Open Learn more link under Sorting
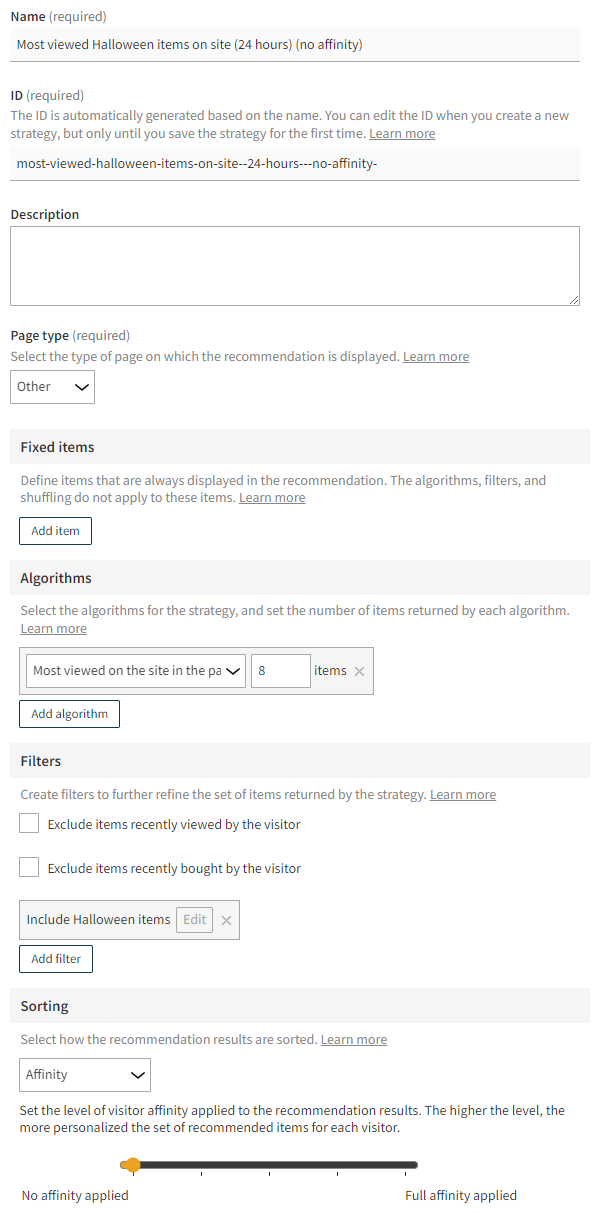 [353, 1038]
